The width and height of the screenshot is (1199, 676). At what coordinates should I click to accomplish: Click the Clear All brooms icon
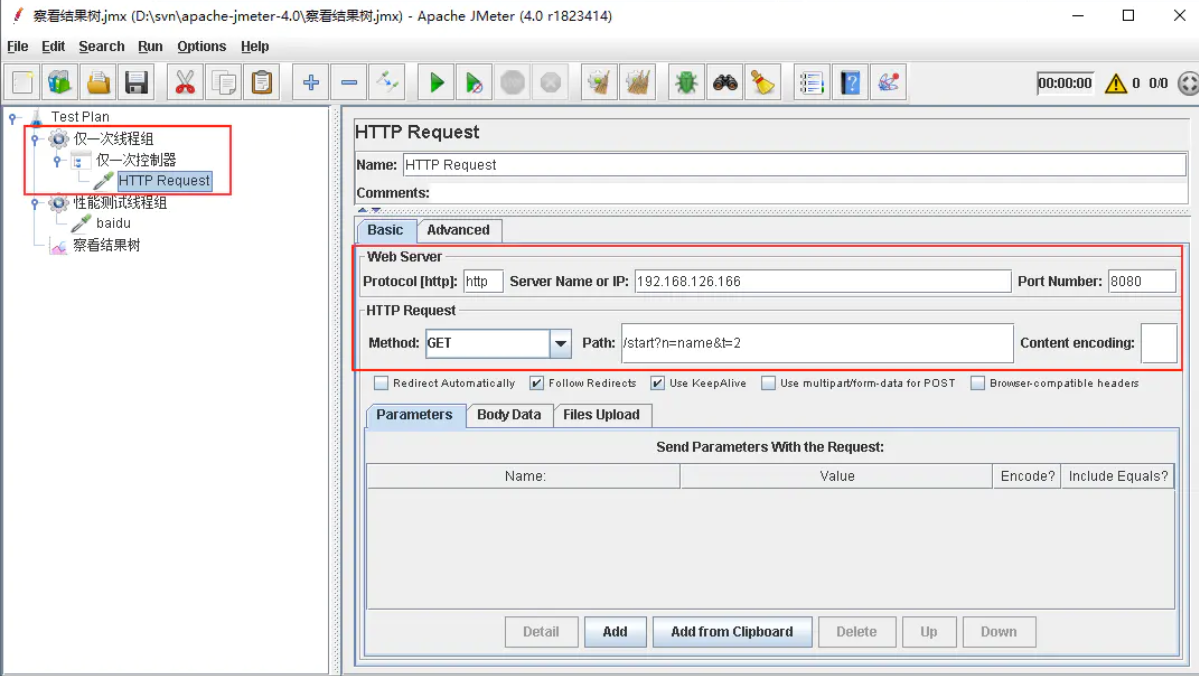tap(638, 83)
